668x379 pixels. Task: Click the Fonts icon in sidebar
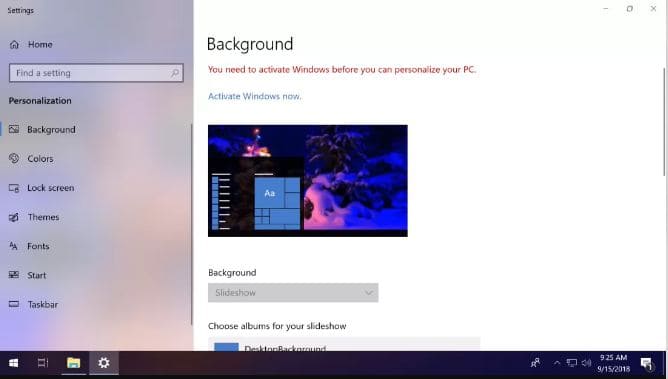click(14, 246)
